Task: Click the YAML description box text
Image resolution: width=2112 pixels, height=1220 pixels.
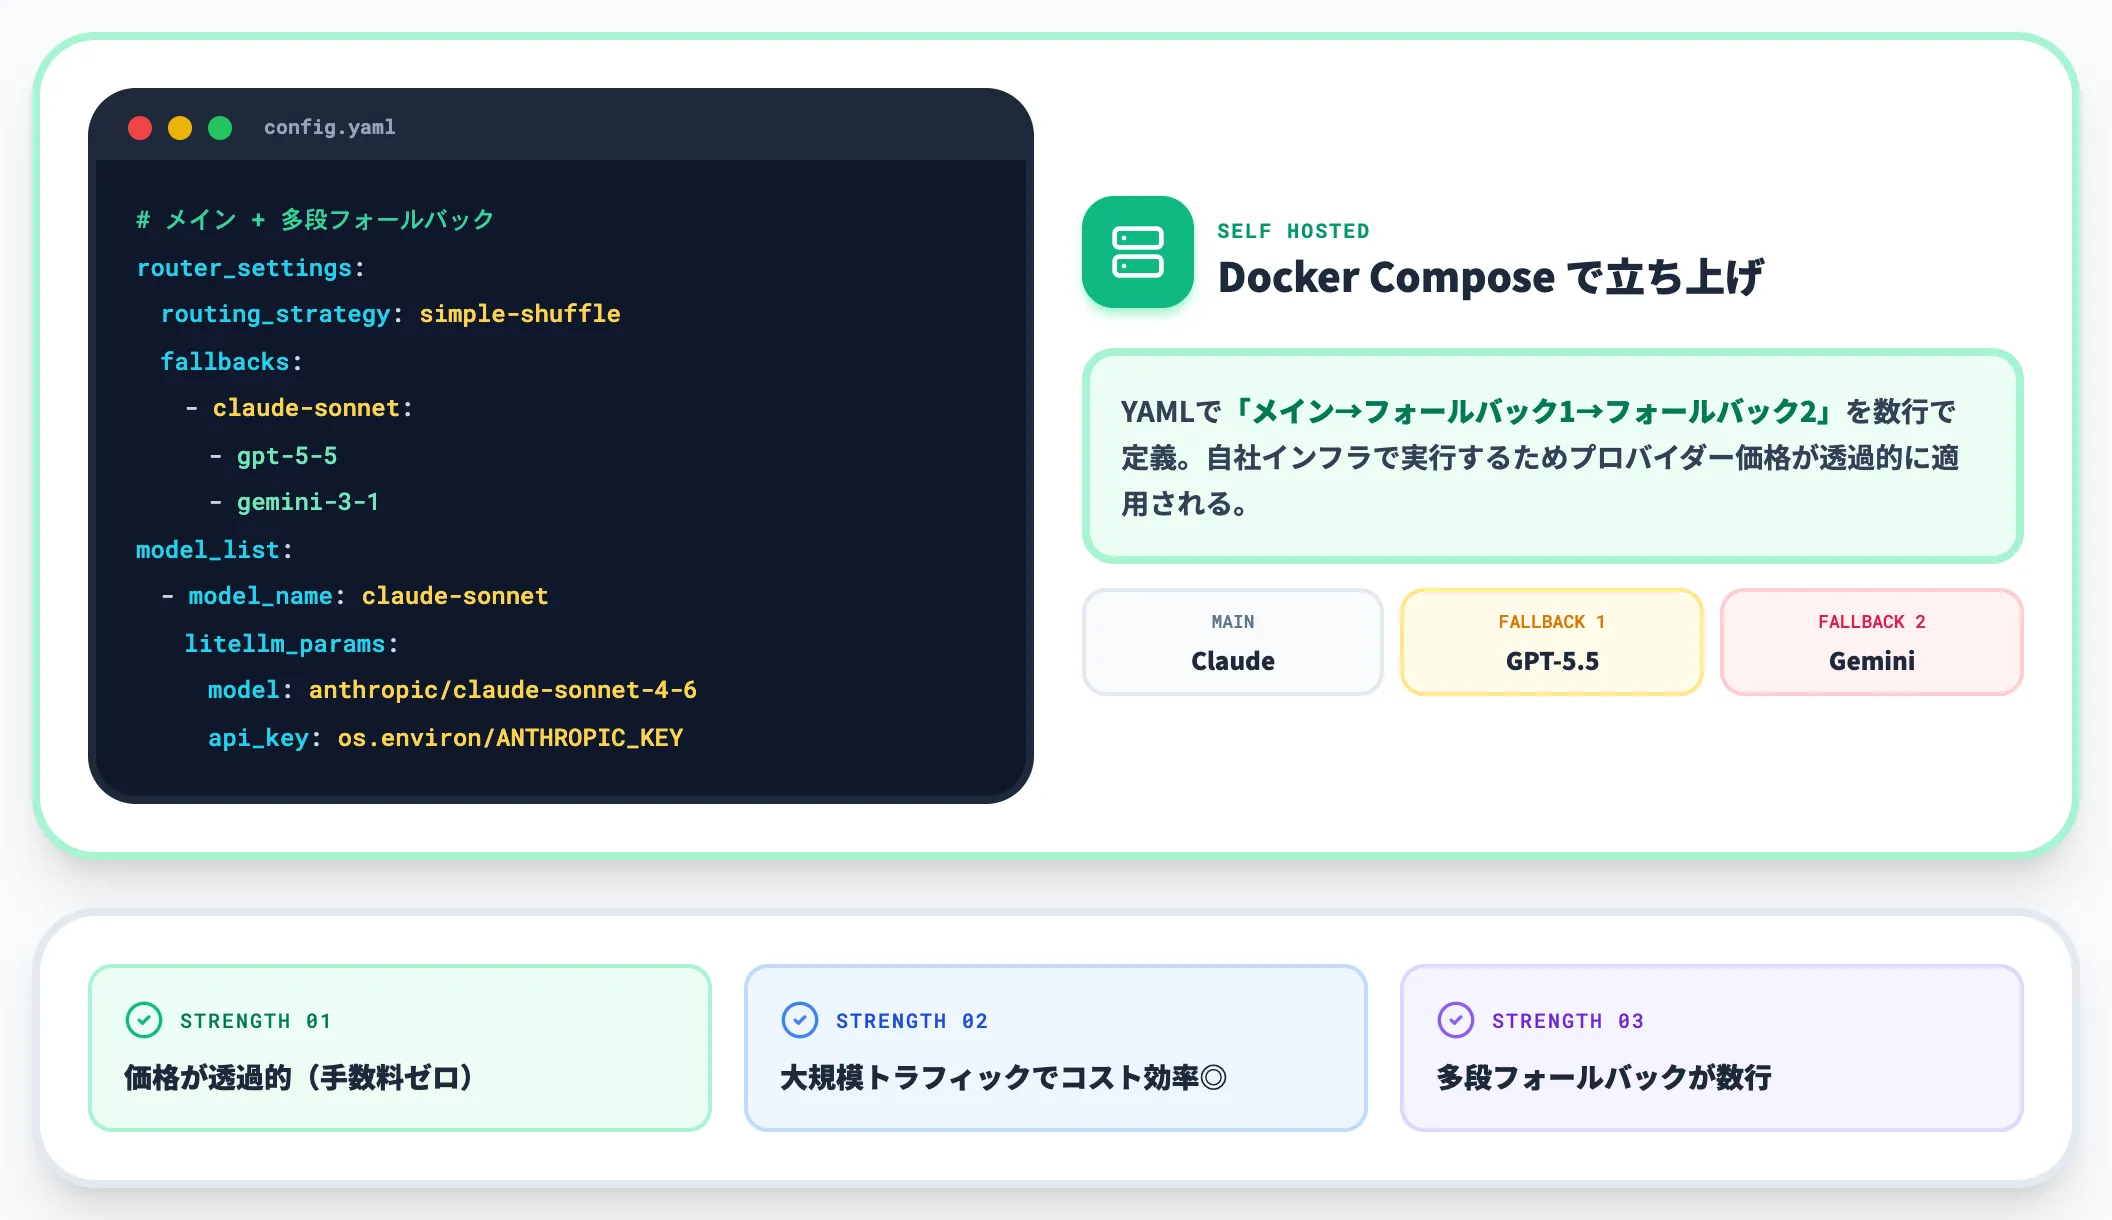Action: click(x=1540, y=457)
